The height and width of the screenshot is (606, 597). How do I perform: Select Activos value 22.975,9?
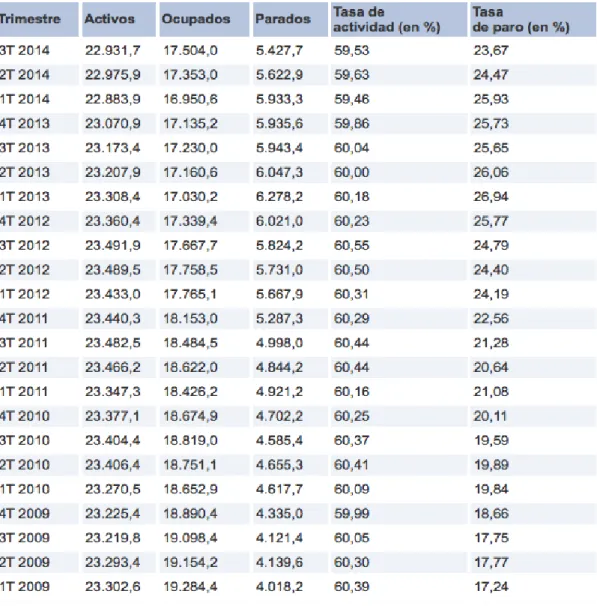pos(113,75)
